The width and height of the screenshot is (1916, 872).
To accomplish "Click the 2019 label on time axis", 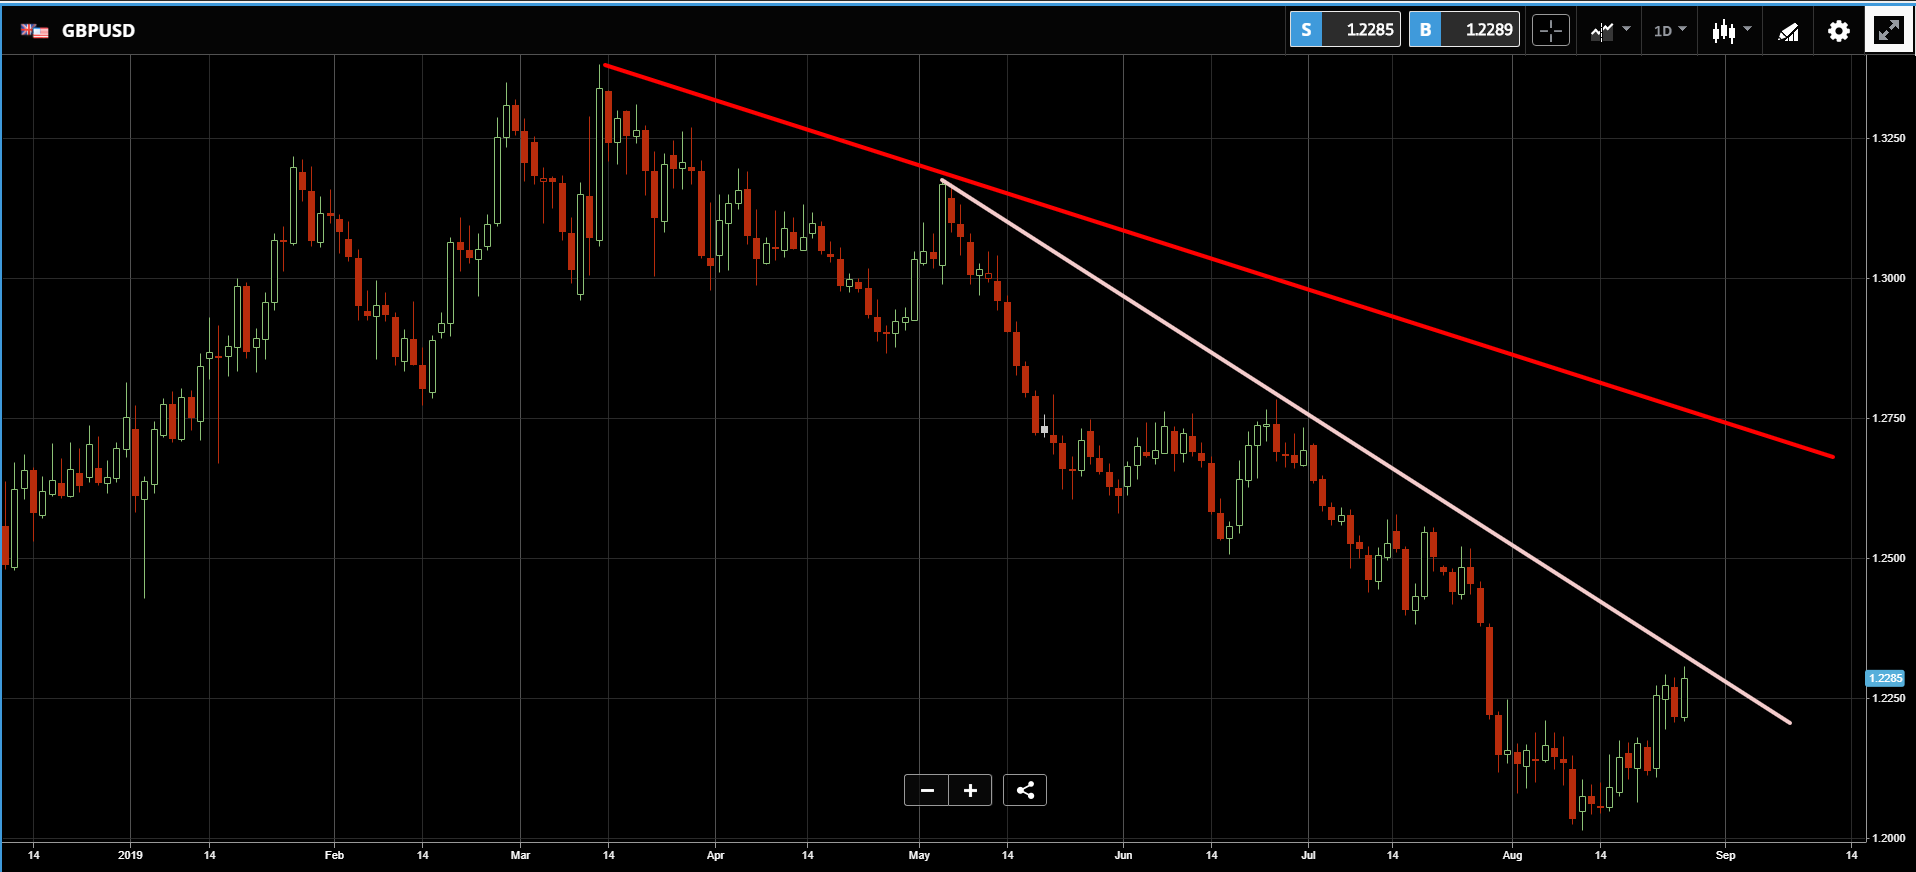I will (130, 855).
